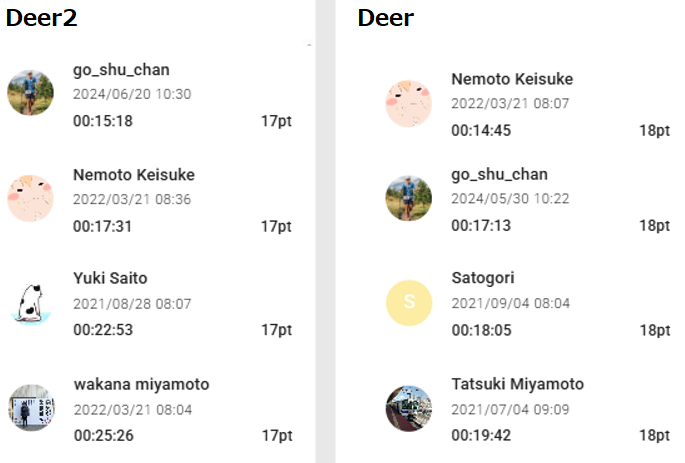Click the 00:15:18 record time
The image size is (685, 463).
[x=103, y=121]
